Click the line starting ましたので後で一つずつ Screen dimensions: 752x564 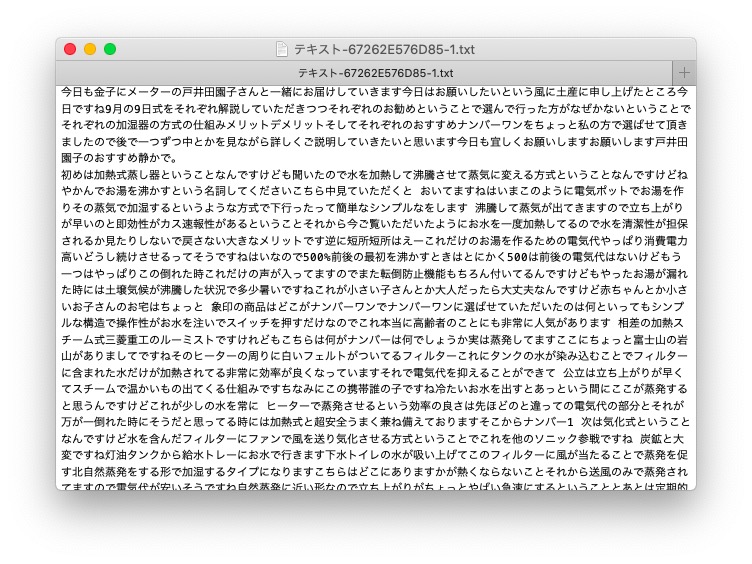pyautogui.click(x=375, y=141)
